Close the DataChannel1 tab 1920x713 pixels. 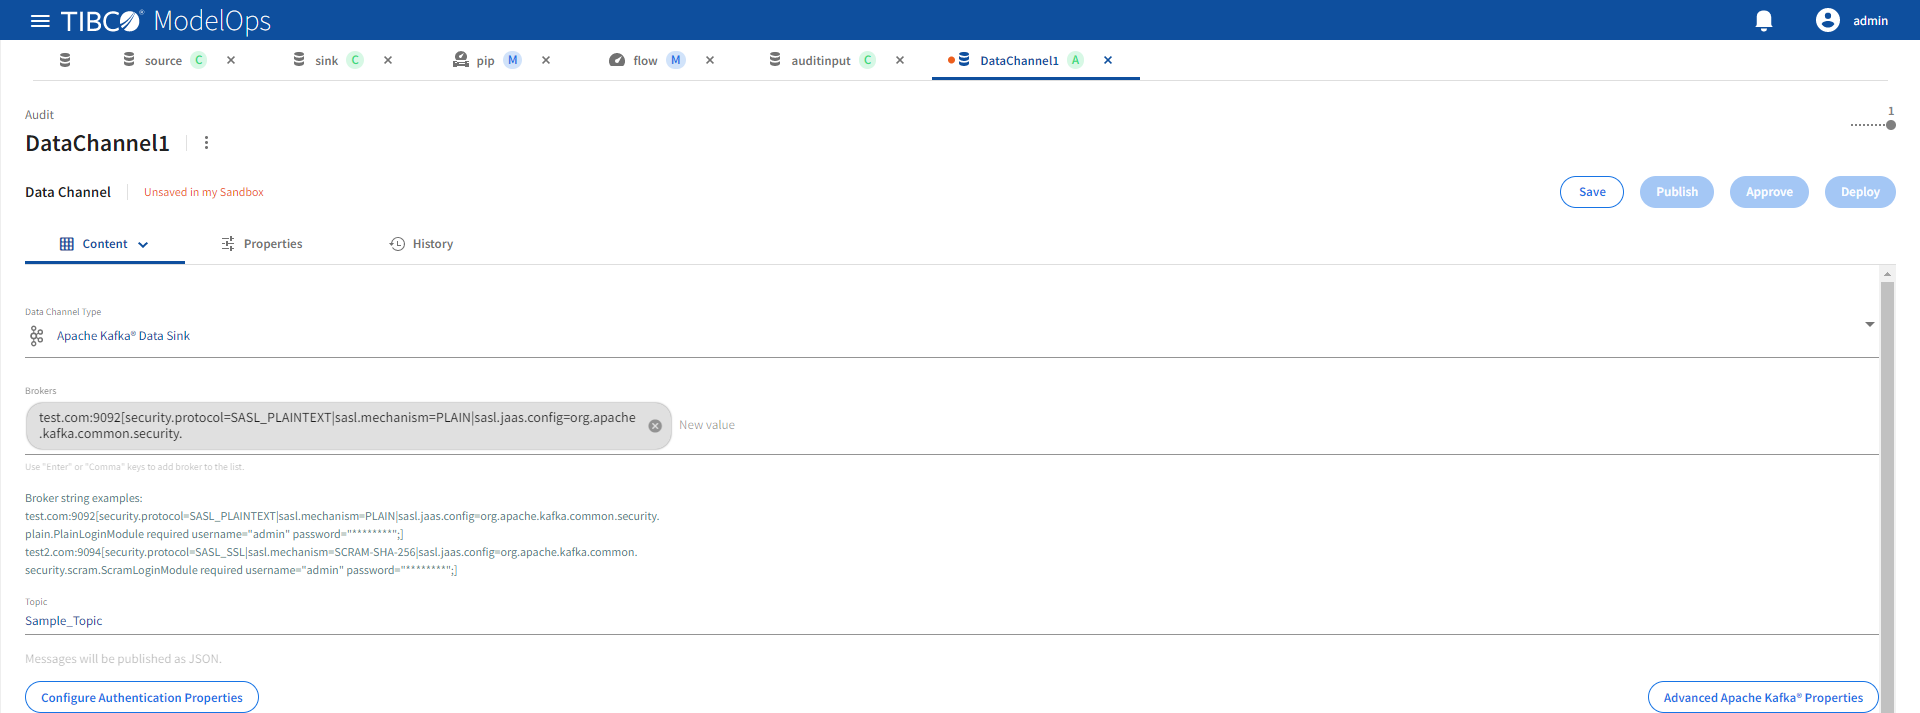[1108, 60]
